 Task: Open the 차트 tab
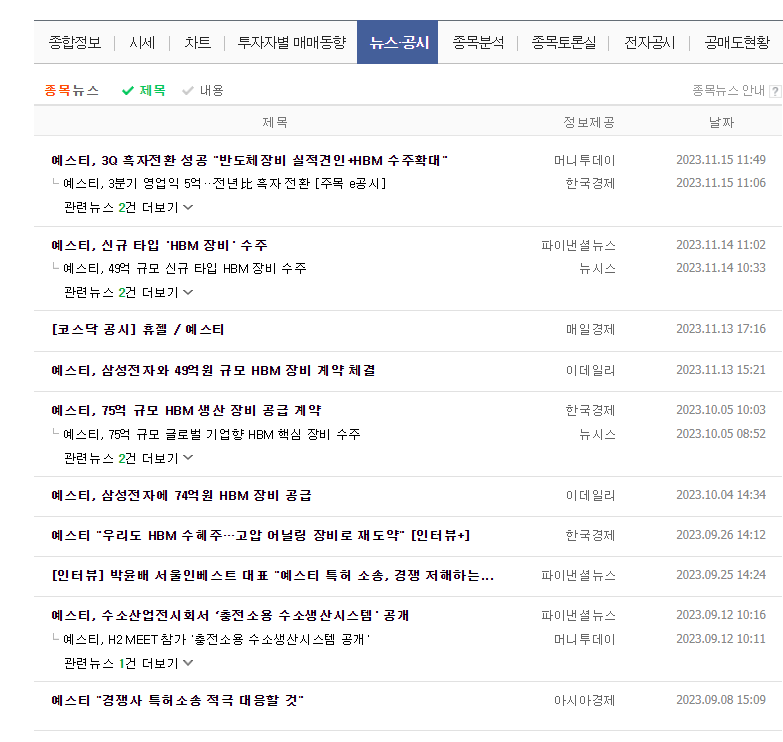pyautogui.click(x=198, y=42)
